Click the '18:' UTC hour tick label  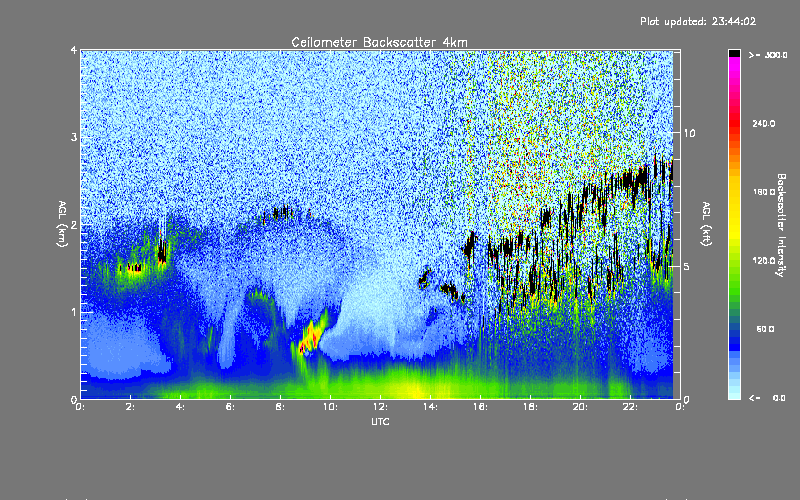(530, 407)
